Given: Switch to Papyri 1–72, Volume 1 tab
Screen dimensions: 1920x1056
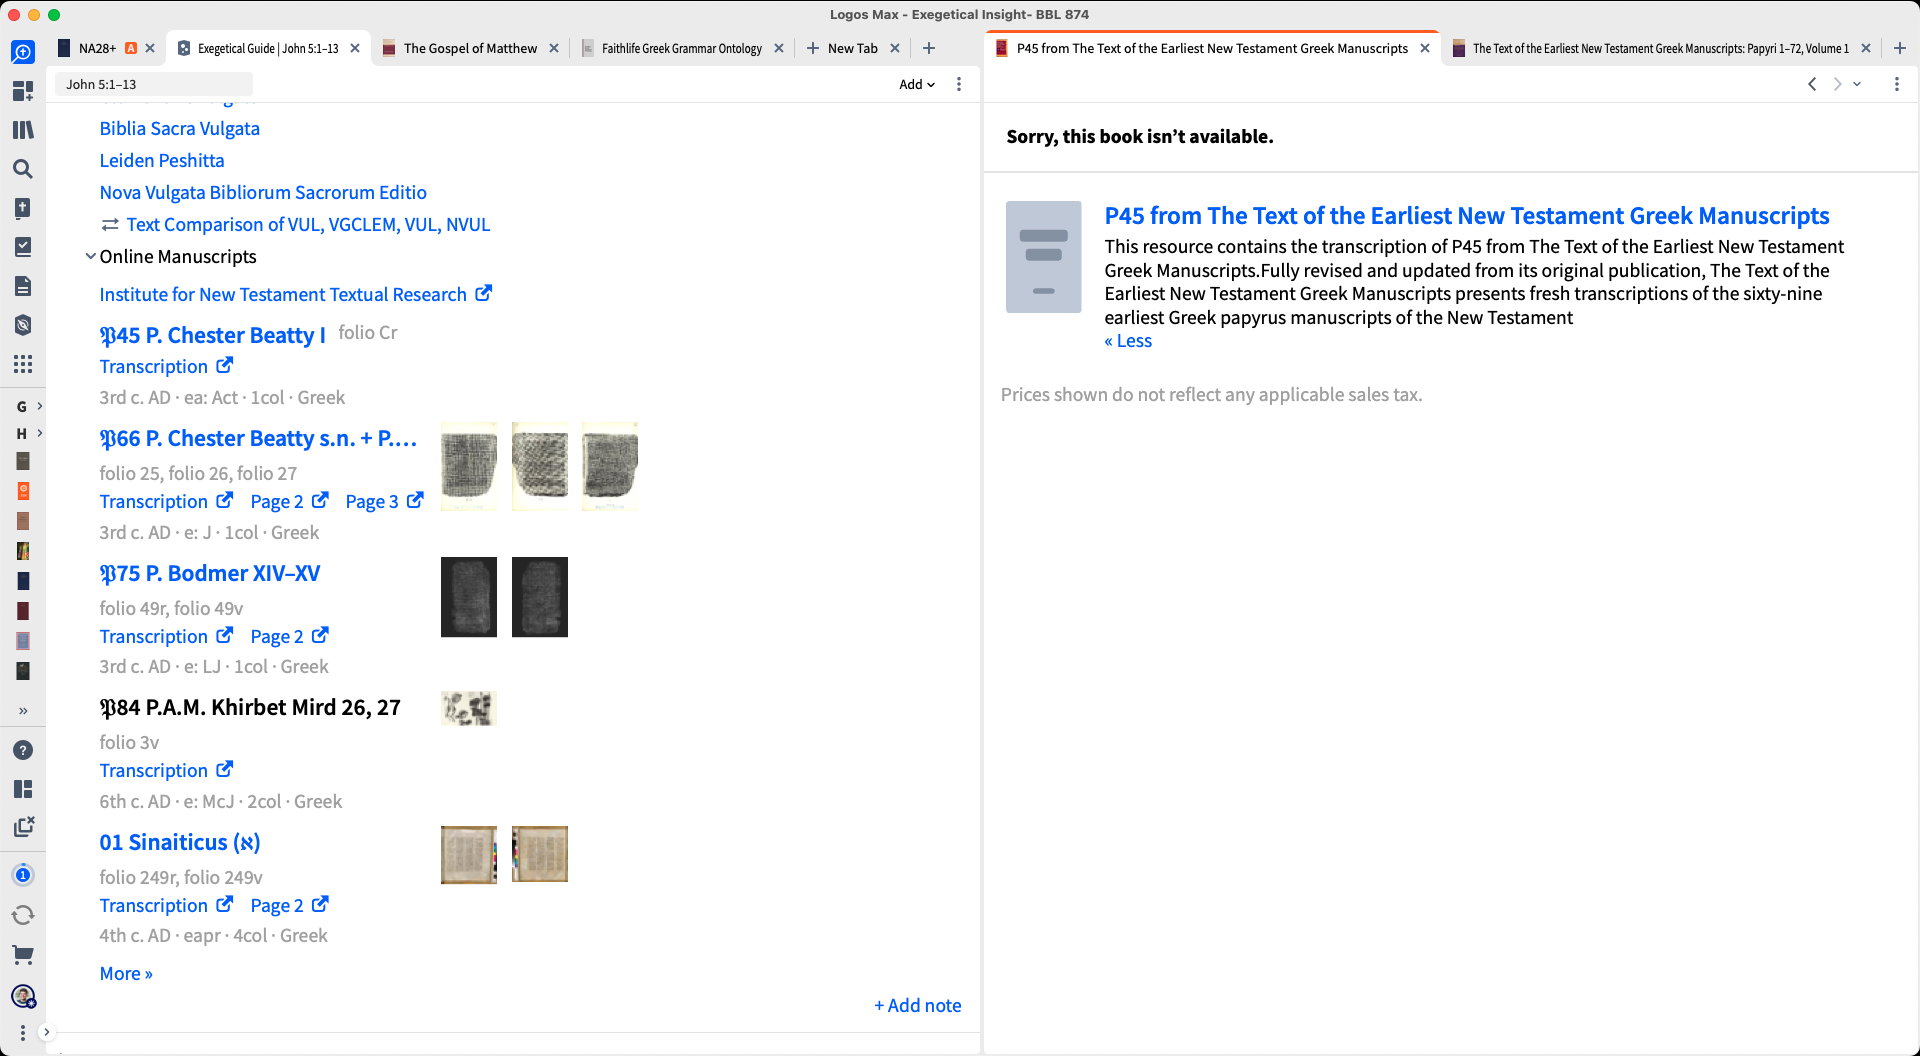Looking at the screenshot, I should [x=1660, y=48].
